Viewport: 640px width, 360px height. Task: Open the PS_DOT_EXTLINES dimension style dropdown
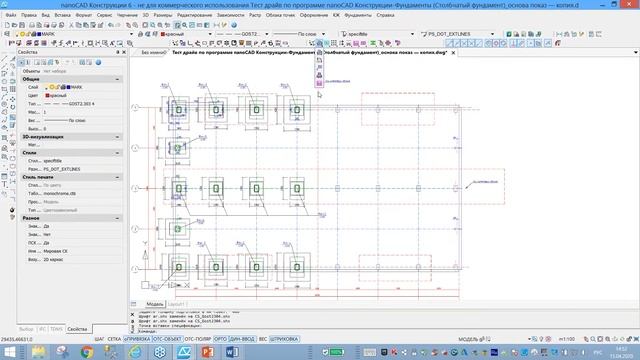coord(492,34)
